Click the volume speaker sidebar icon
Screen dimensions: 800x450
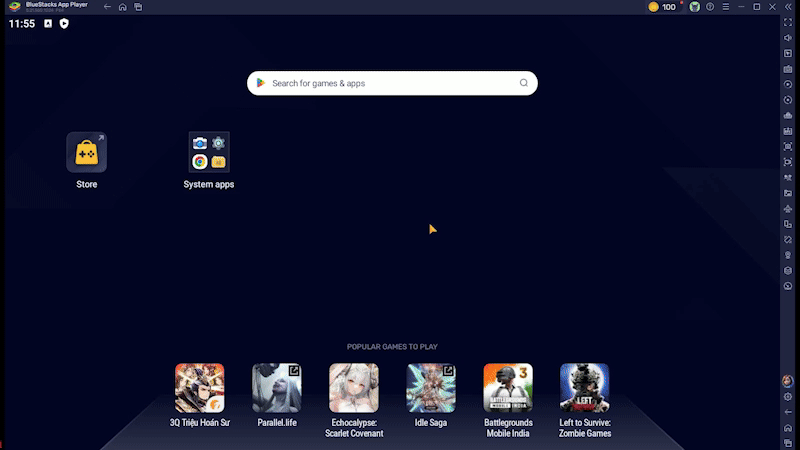[x=788, y=38]
